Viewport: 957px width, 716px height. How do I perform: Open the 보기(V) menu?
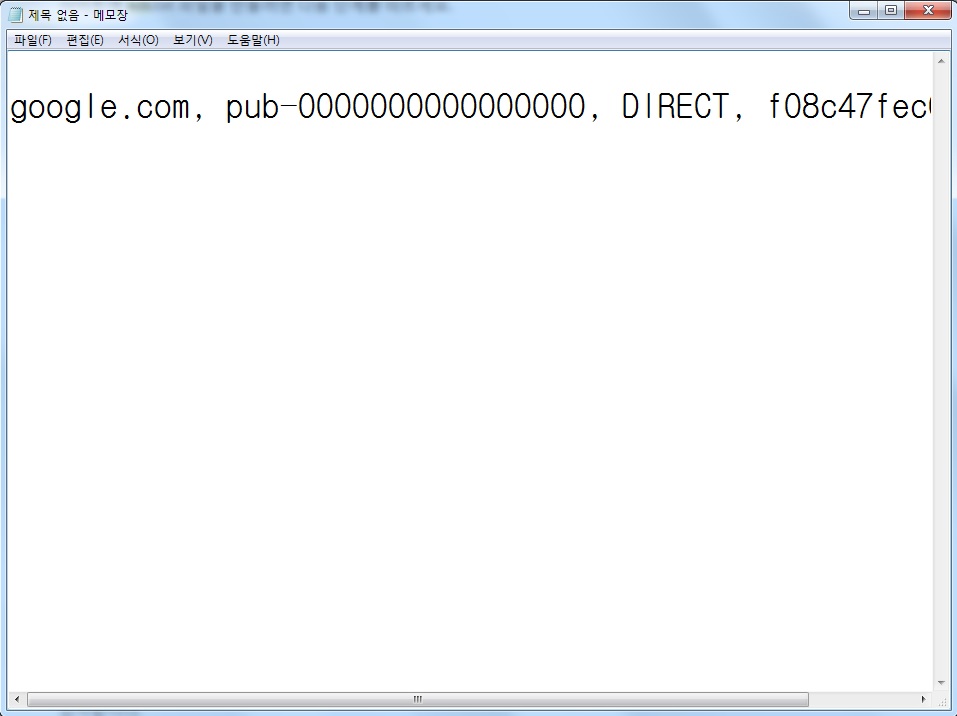[x=193, y=40]
